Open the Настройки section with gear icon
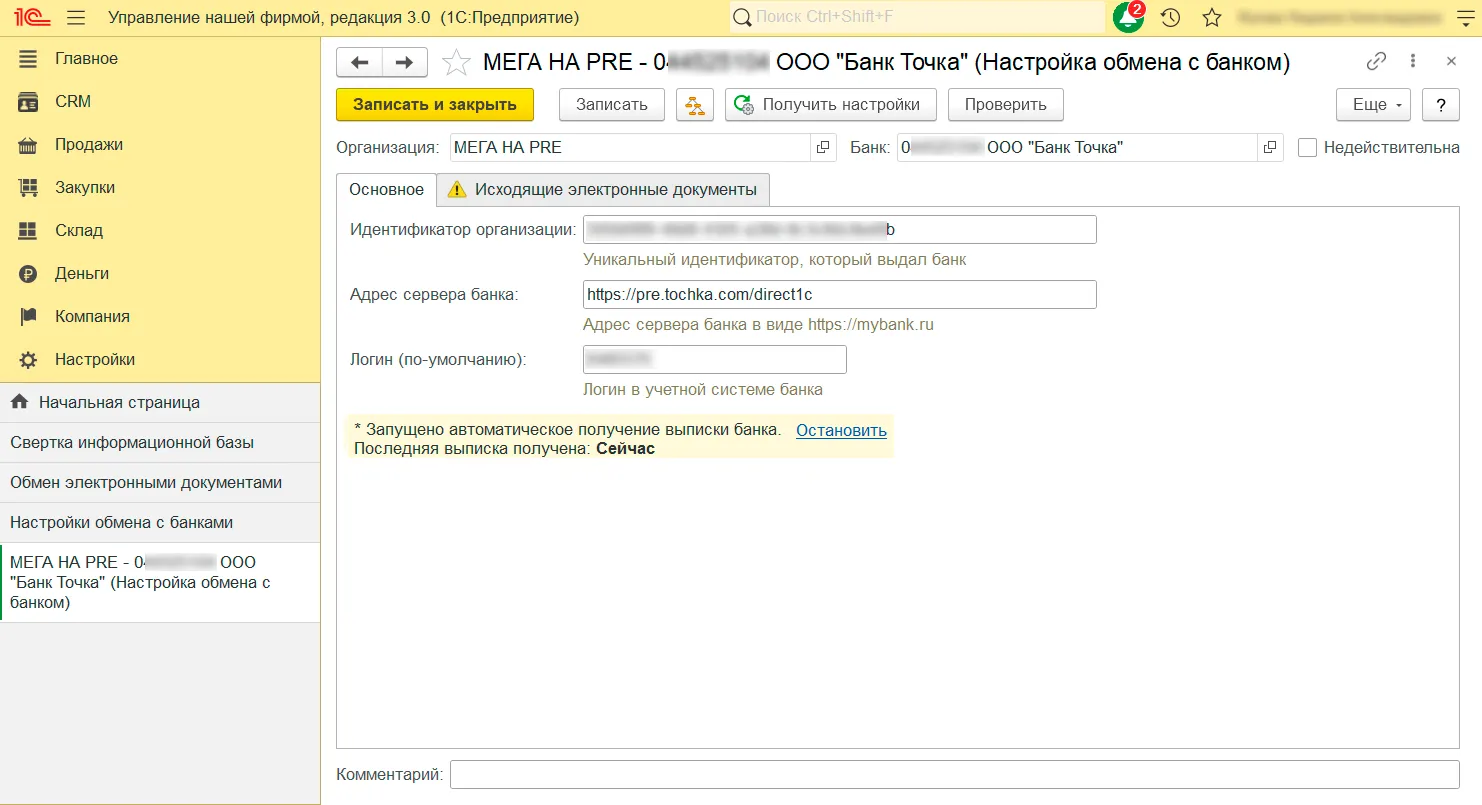The height and width of the screenshot is (805, 1482). pyautogui.click(x=94, y=359)
